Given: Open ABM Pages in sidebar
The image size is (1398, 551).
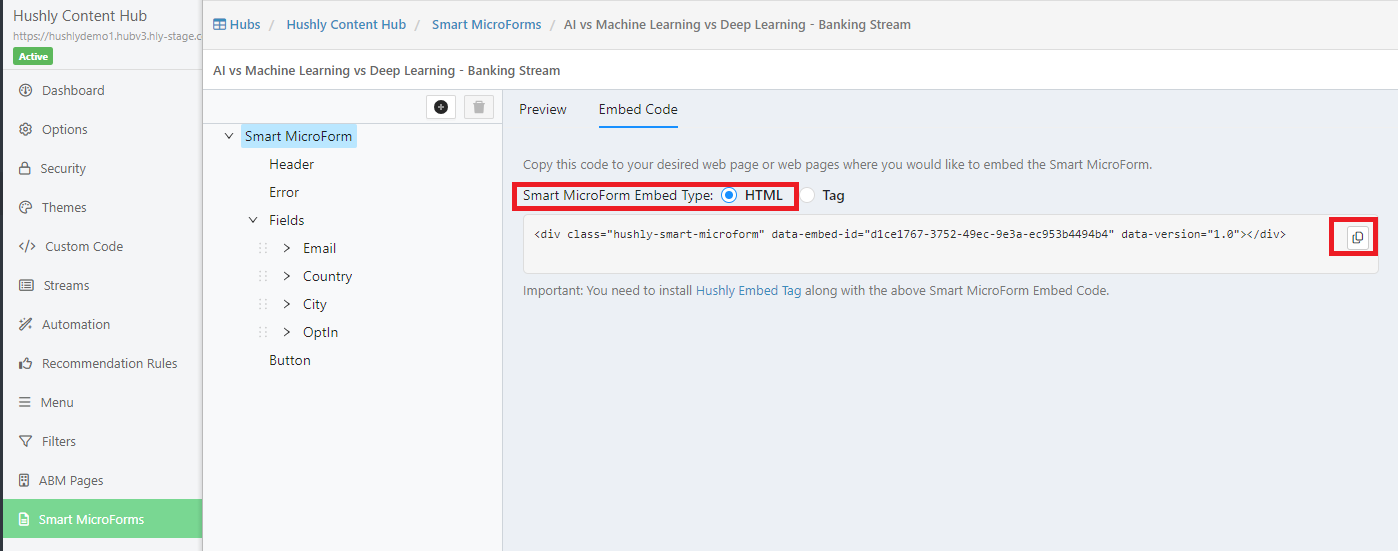Looking at the screenshot, I should (71, 480).
